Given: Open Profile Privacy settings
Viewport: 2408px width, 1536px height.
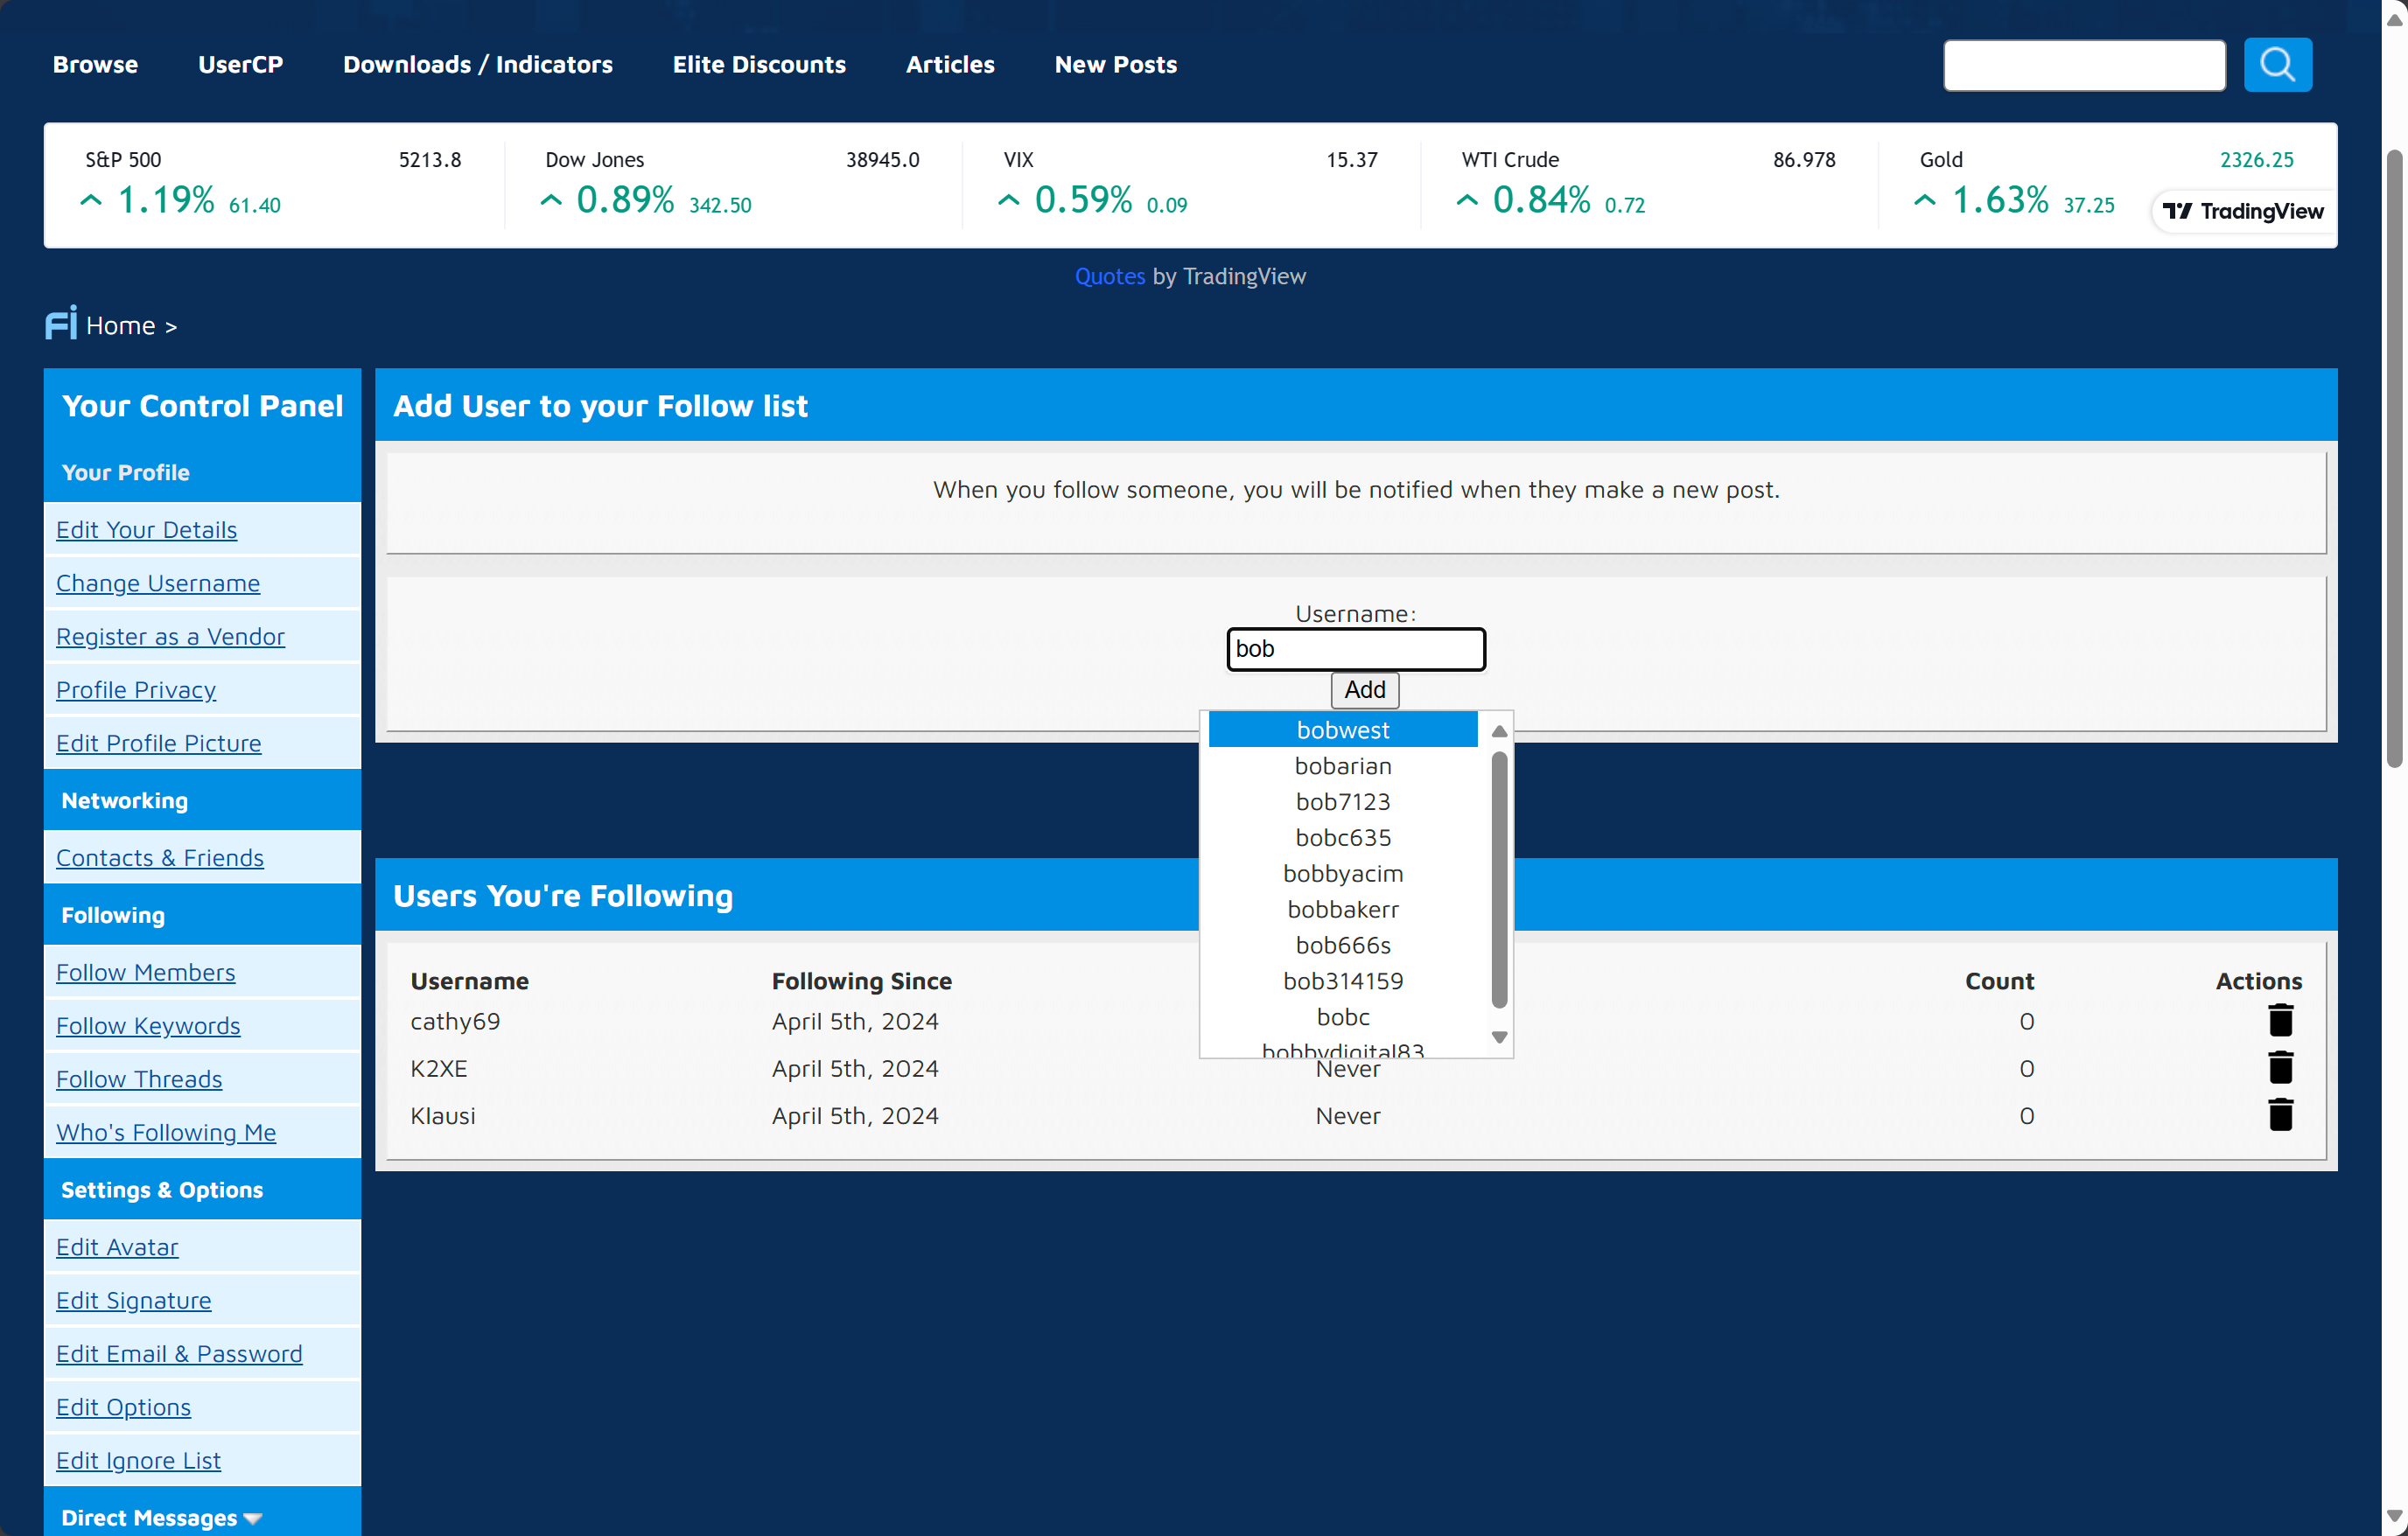Looking at the screenshot, I should tap(136, 689).
